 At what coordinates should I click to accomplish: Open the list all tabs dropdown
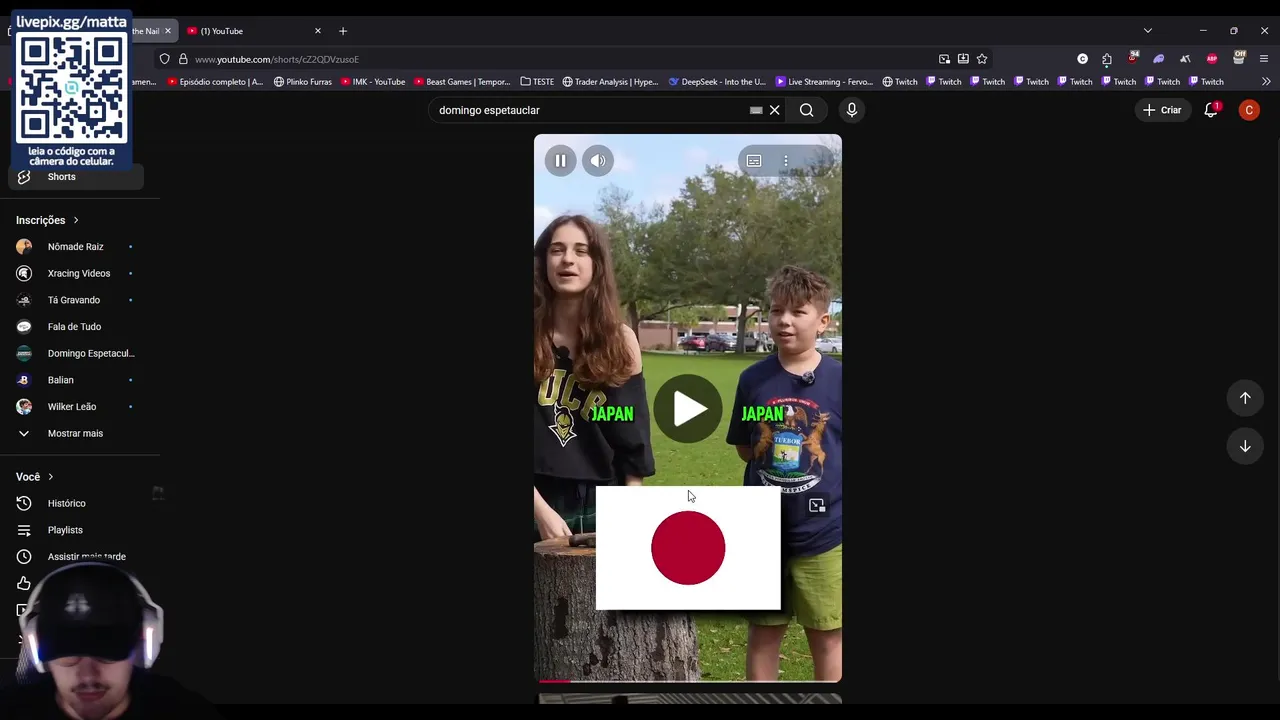pos(1148,31)
